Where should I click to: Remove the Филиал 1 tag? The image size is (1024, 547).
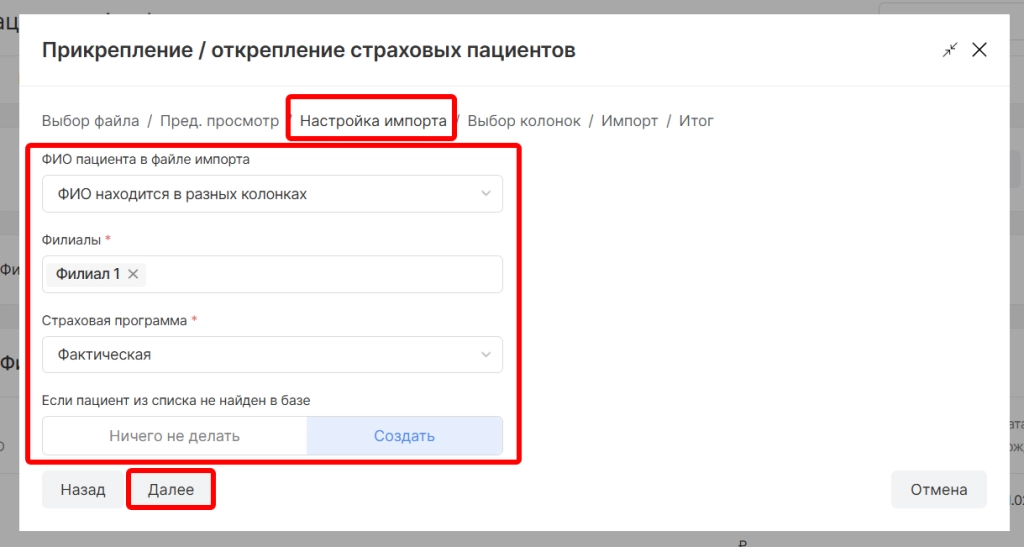133,274
